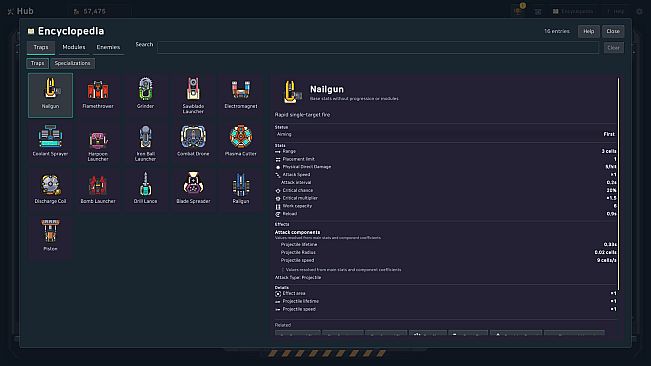The width and height of the screenshot is (651, 366).
Task: Select the Electromagnet trap
Action: click(241, 95)
